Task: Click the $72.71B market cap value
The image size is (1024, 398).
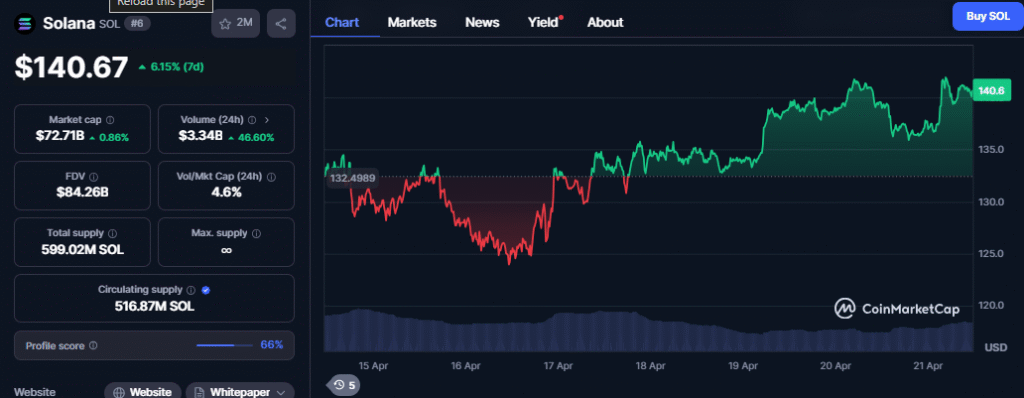Action: coord(59,137)
